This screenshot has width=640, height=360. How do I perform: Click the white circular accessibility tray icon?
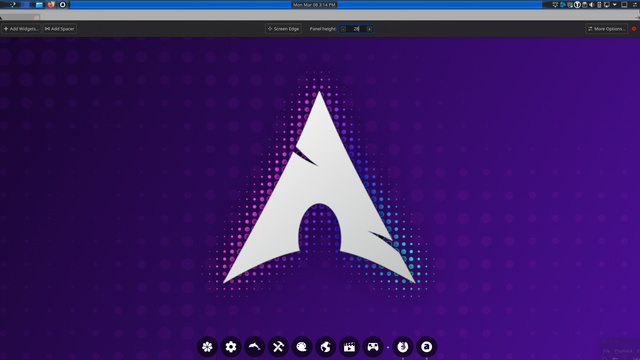click(x=578, y=4)
